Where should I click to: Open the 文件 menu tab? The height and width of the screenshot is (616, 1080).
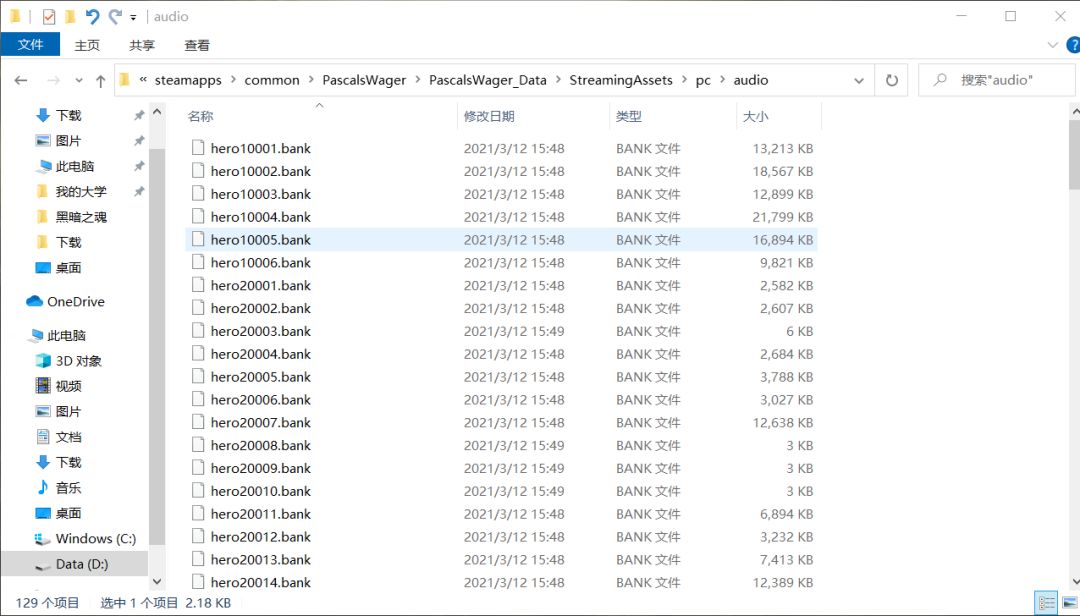point(30,45)
